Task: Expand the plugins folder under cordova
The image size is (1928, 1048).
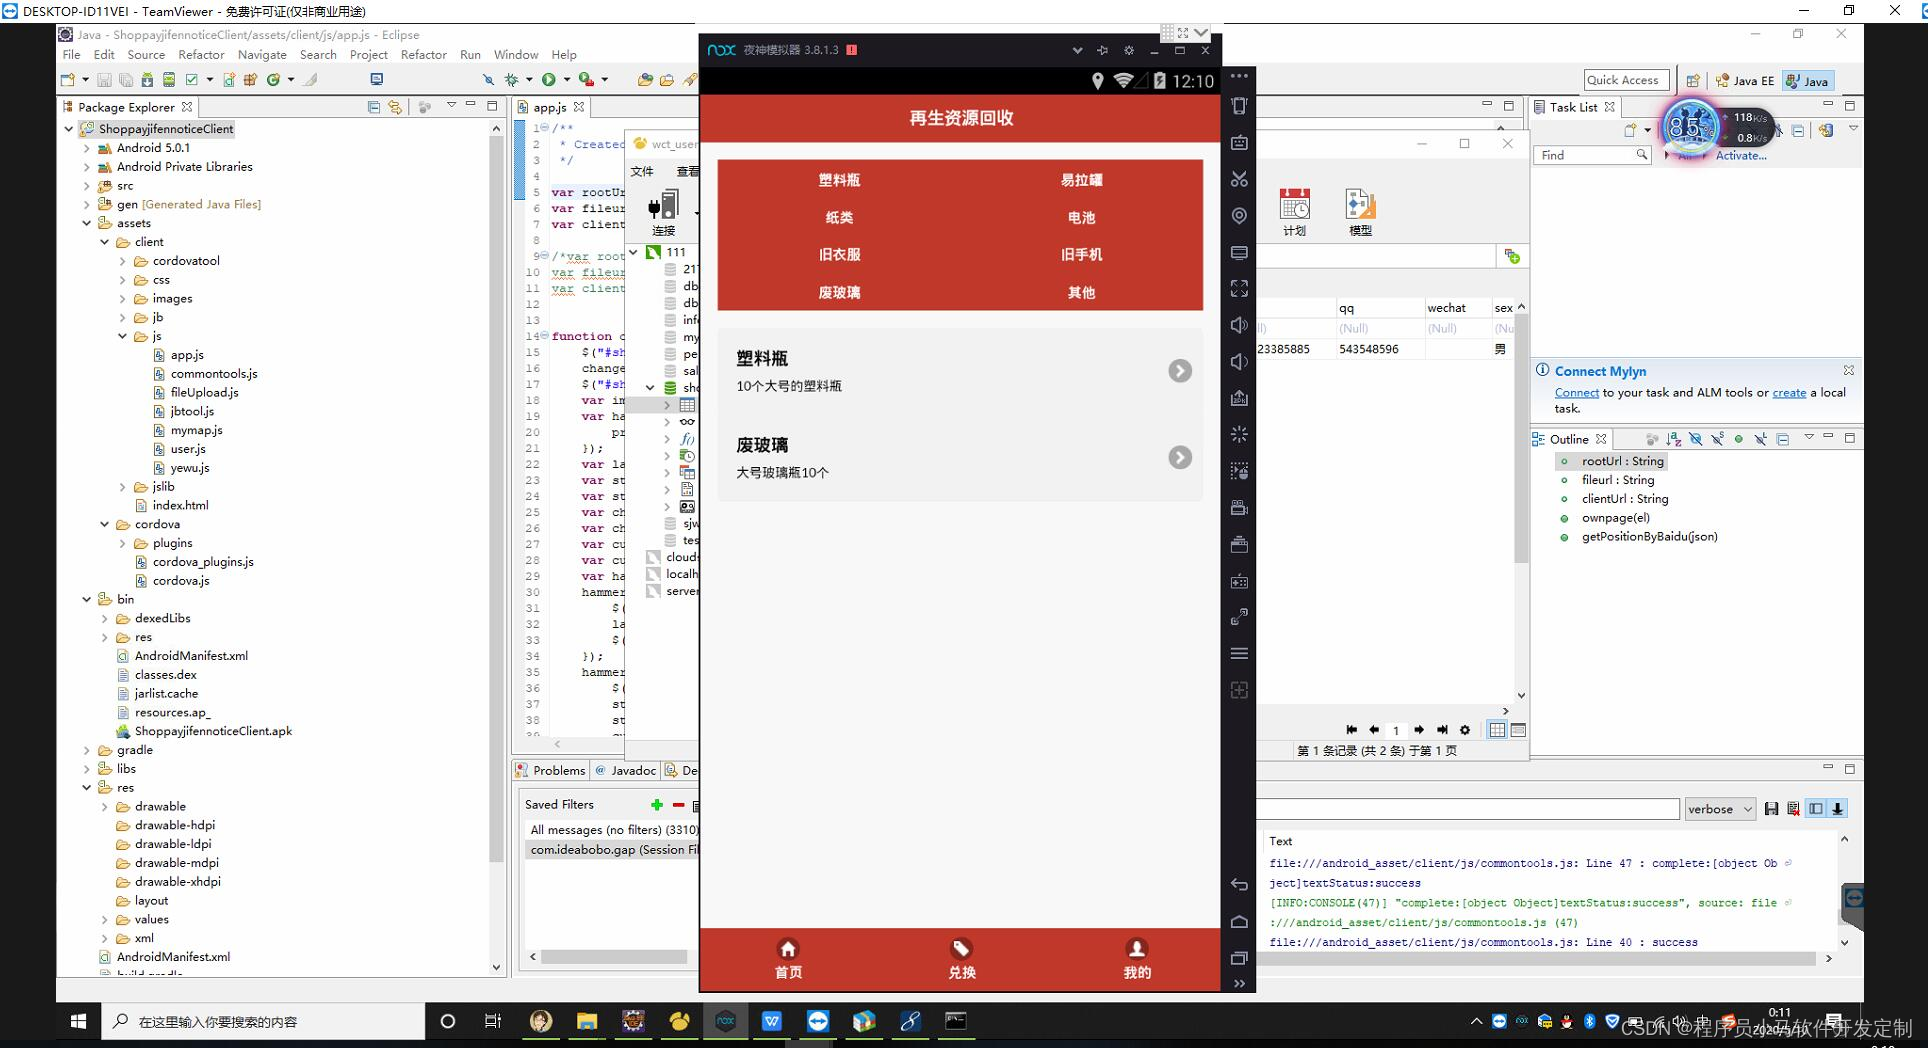Action: 123,543
